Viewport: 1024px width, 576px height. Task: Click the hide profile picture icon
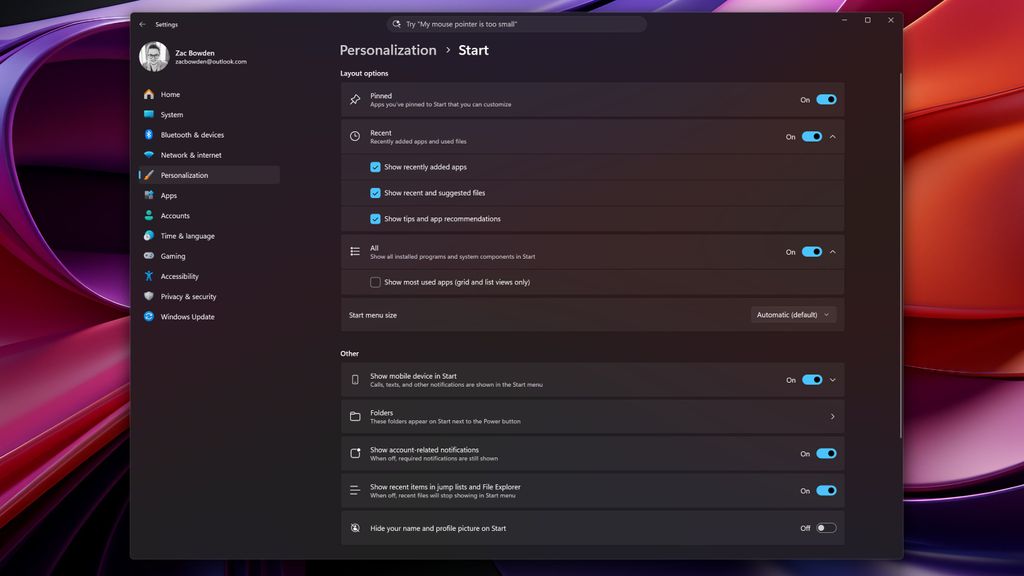[x=355, y=528]
